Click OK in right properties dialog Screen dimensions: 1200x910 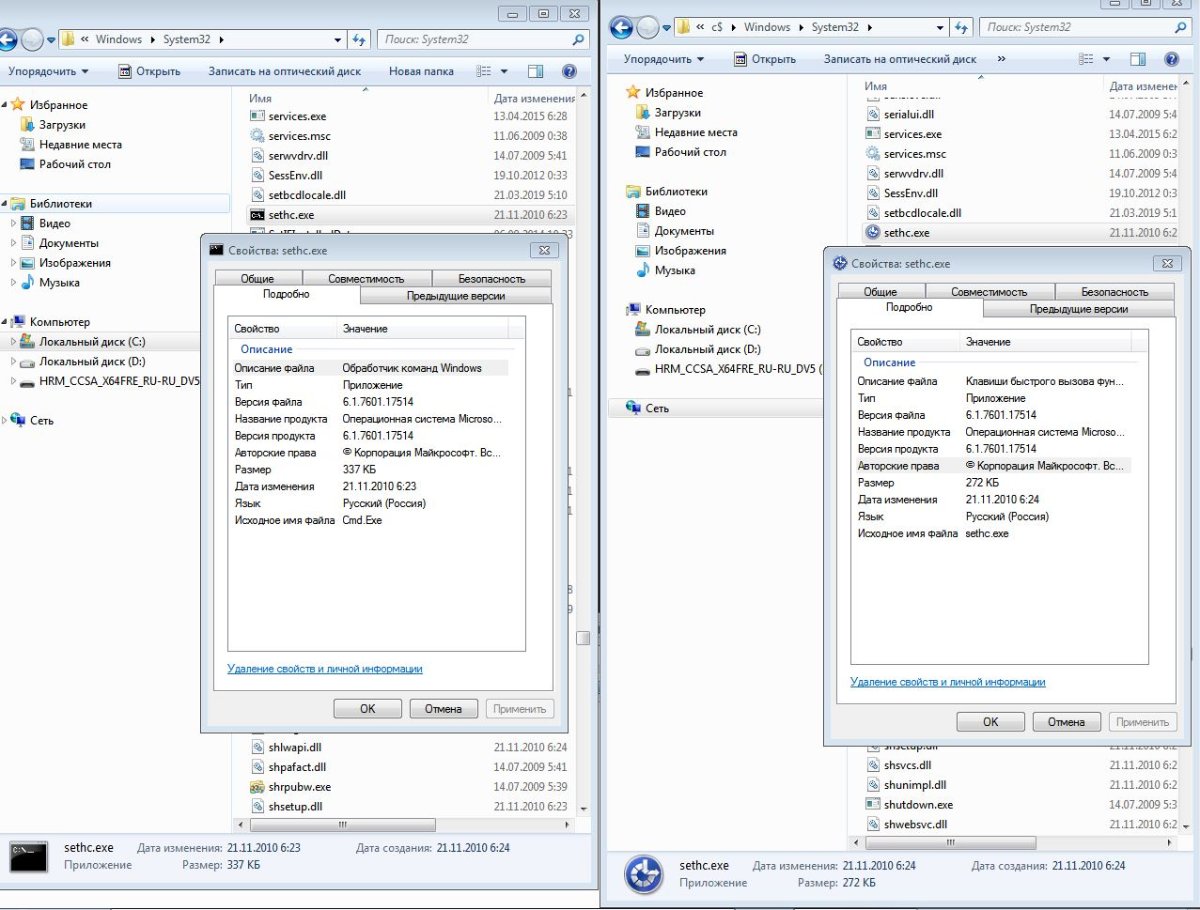coord(990,722)
